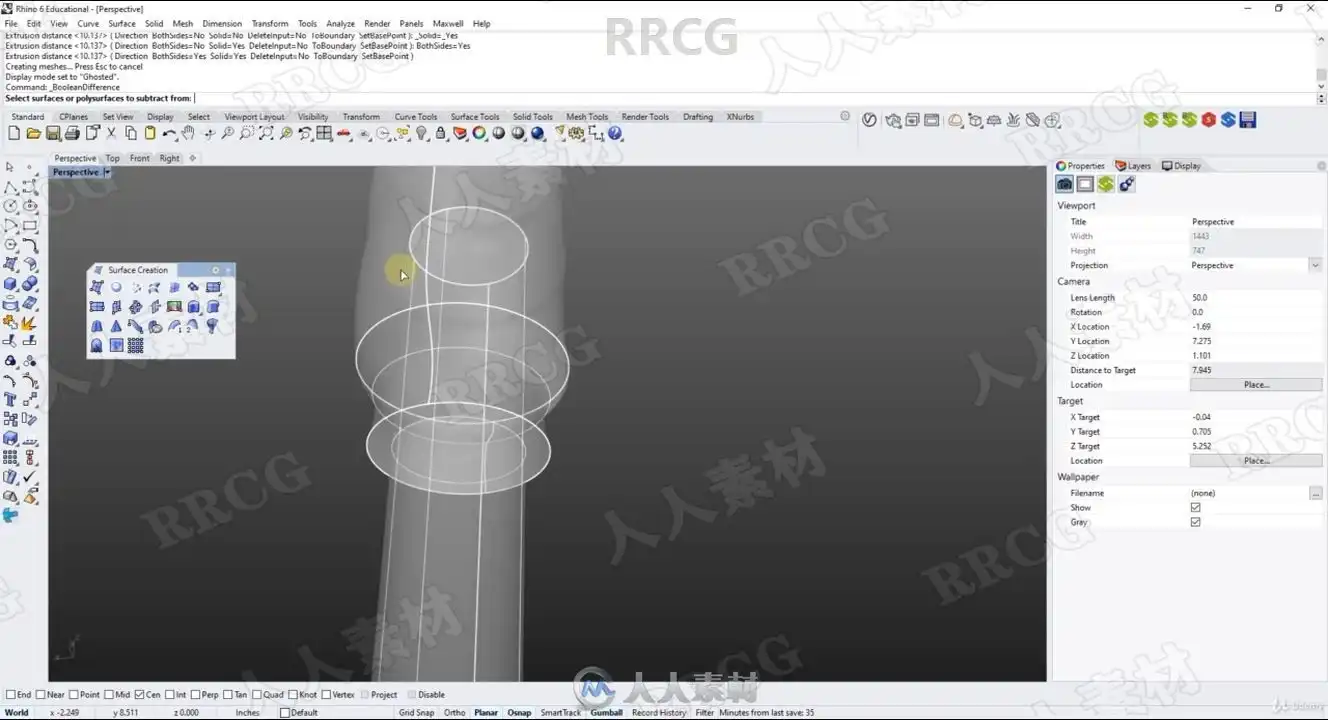Click the padlock lock icon

click(440, 133)
